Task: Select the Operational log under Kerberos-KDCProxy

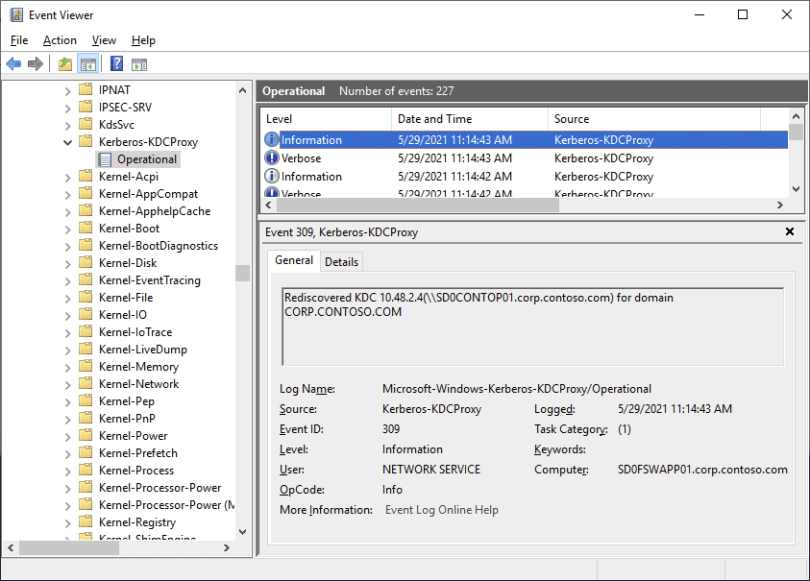Action: tap(145, 158)
